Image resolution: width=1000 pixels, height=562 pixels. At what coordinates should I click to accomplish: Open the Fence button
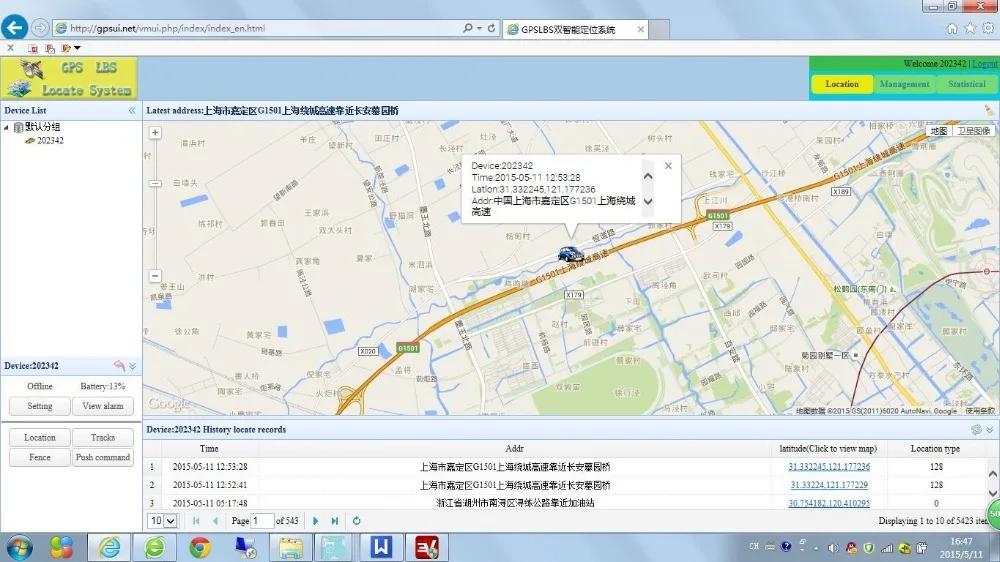point(40,457)
